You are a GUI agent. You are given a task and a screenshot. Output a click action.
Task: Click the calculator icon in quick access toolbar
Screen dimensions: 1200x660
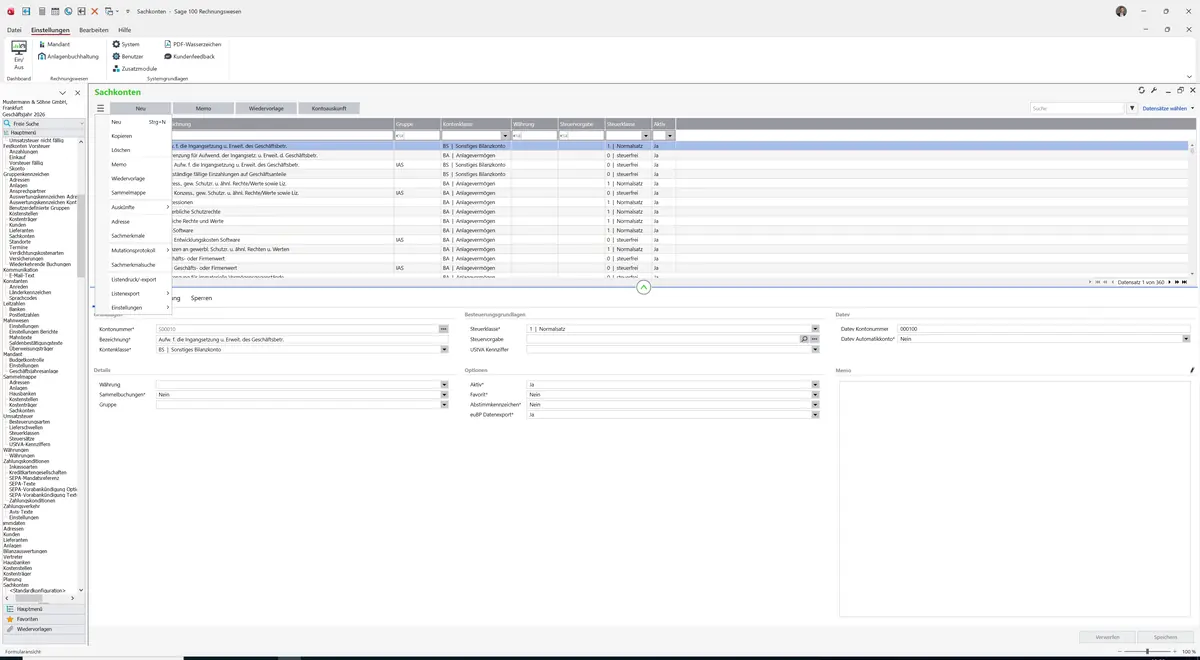41,11
